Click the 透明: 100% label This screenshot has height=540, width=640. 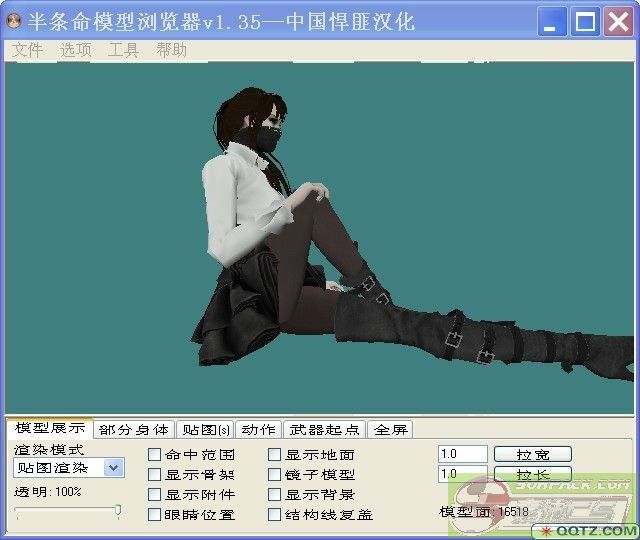point(48,492)
